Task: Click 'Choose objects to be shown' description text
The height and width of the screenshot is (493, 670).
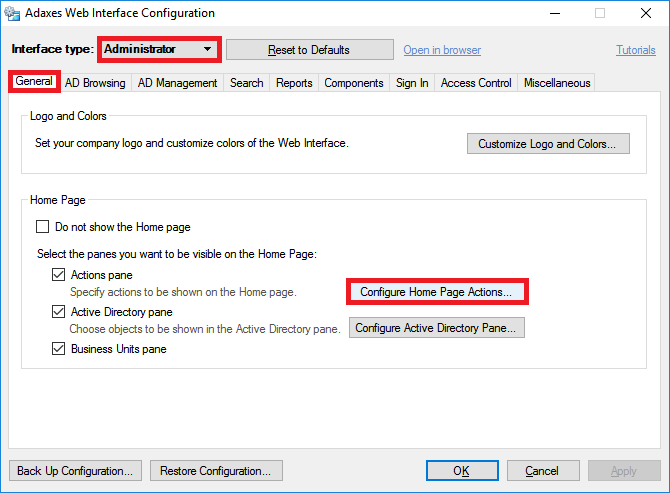Action: pyautogui.click(x=205, y=329)
